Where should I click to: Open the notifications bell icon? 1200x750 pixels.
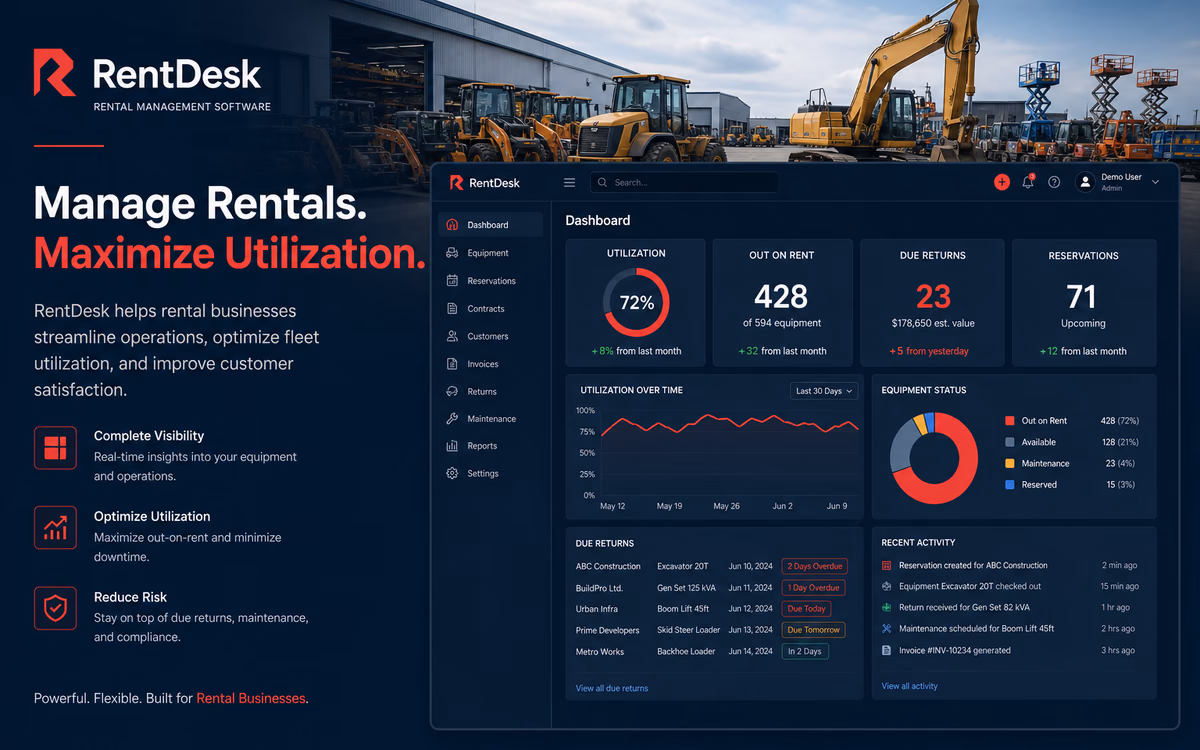pyautogui.click(x=1028, y=182)
